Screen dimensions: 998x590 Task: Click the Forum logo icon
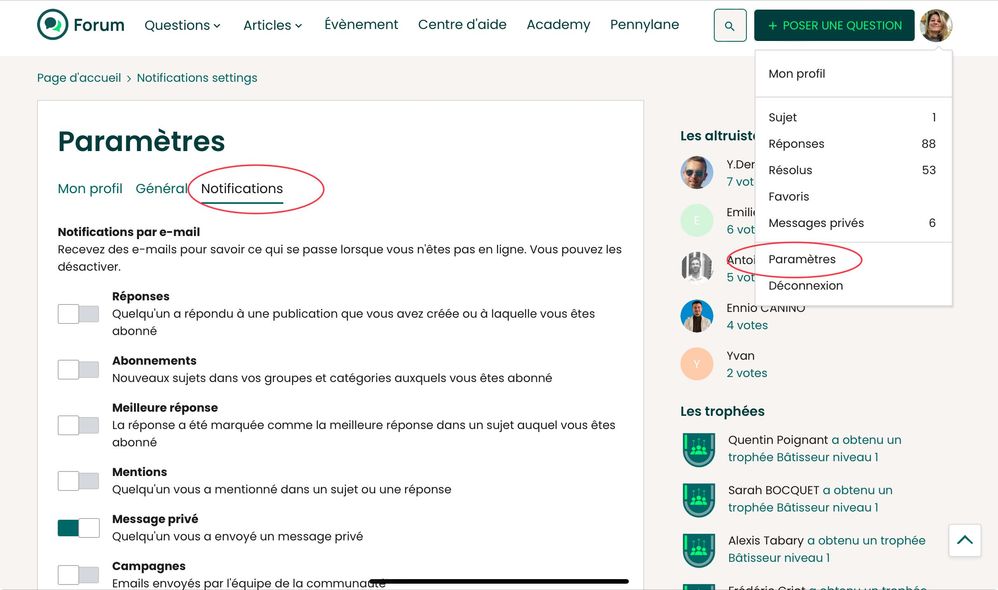tap(52, 25)
